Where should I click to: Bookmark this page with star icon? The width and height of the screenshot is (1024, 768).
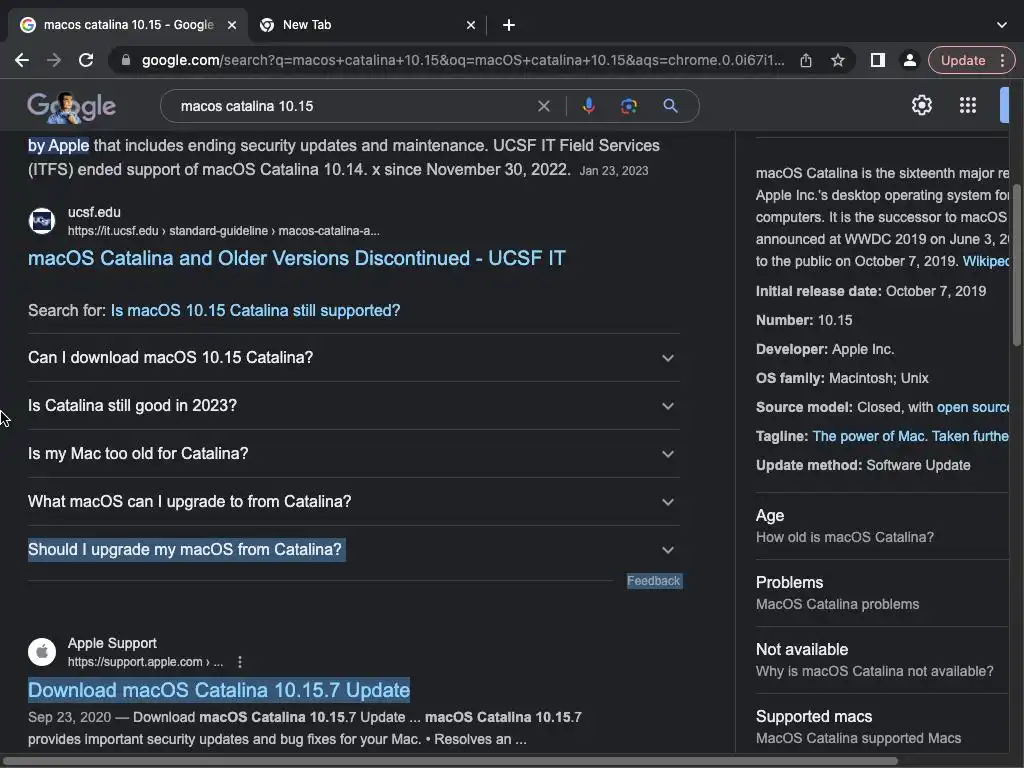pos(838,60)
